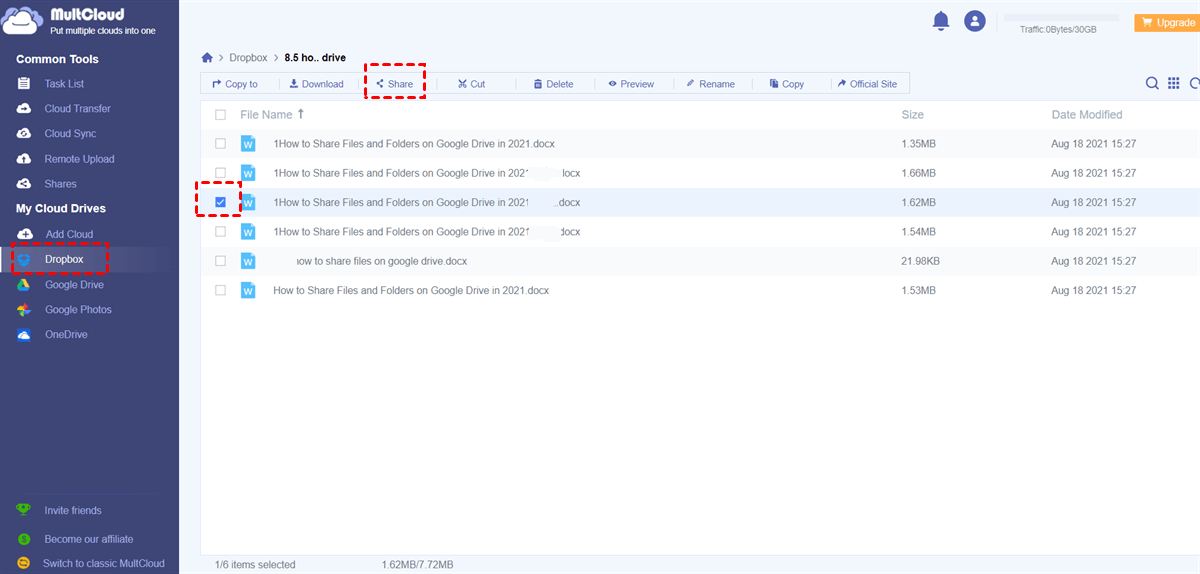1200x574 pixels.
Task: Switch to grid view
Action: 1174,84
